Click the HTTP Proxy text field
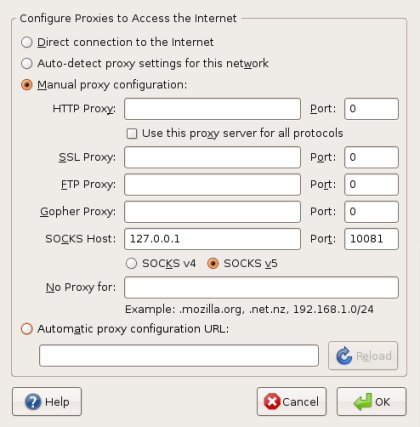Viewport: 420px width, 427px height. [212, 109]
